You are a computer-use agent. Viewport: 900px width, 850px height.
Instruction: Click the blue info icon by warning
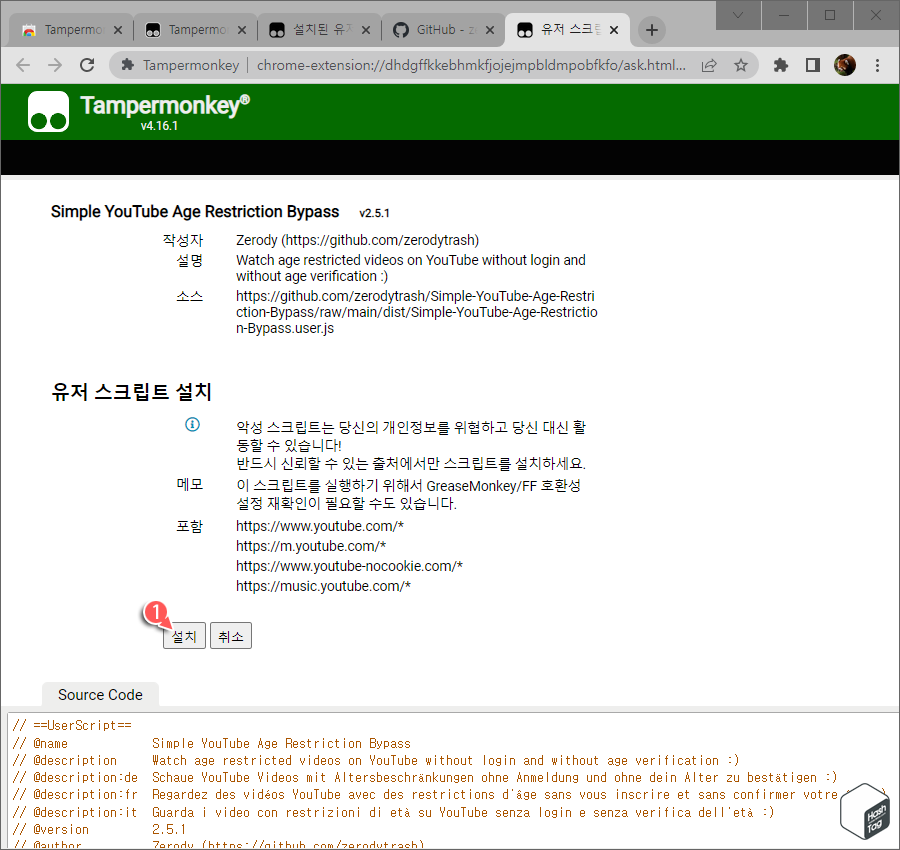tap(192, 424)
